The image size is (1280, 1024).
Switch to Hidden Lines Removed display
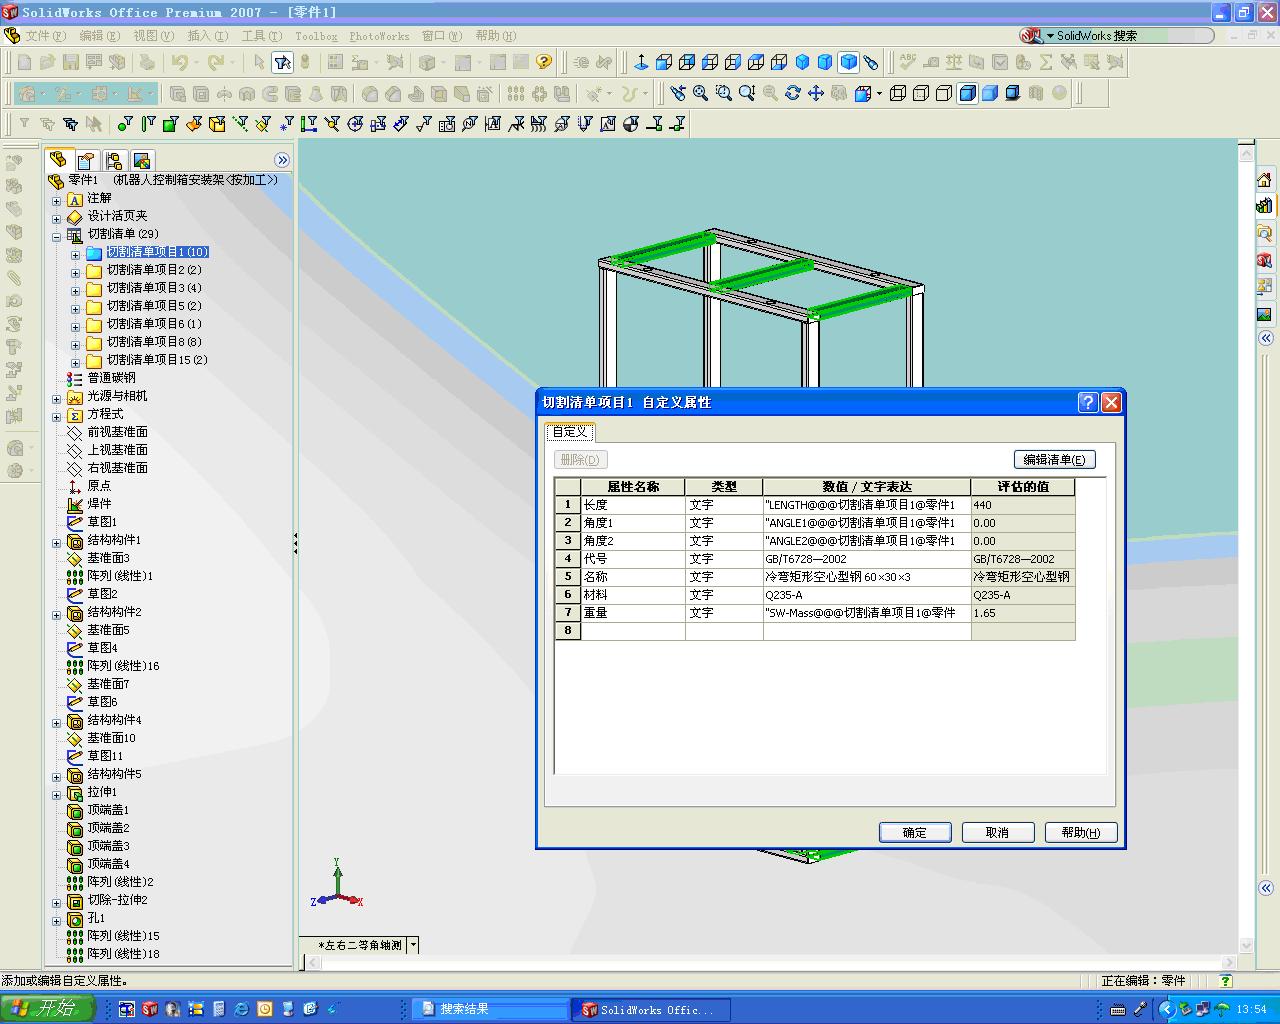(x=944, y=93)
